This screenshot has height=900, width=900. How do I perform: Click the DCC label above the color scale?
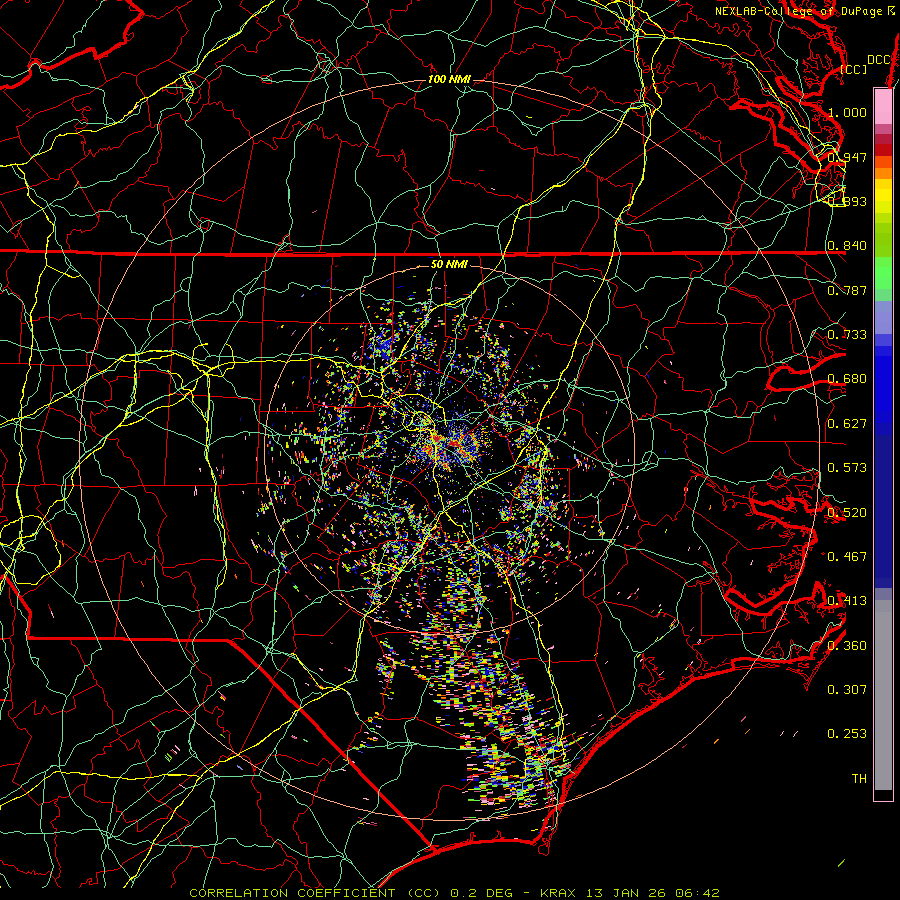879,60
